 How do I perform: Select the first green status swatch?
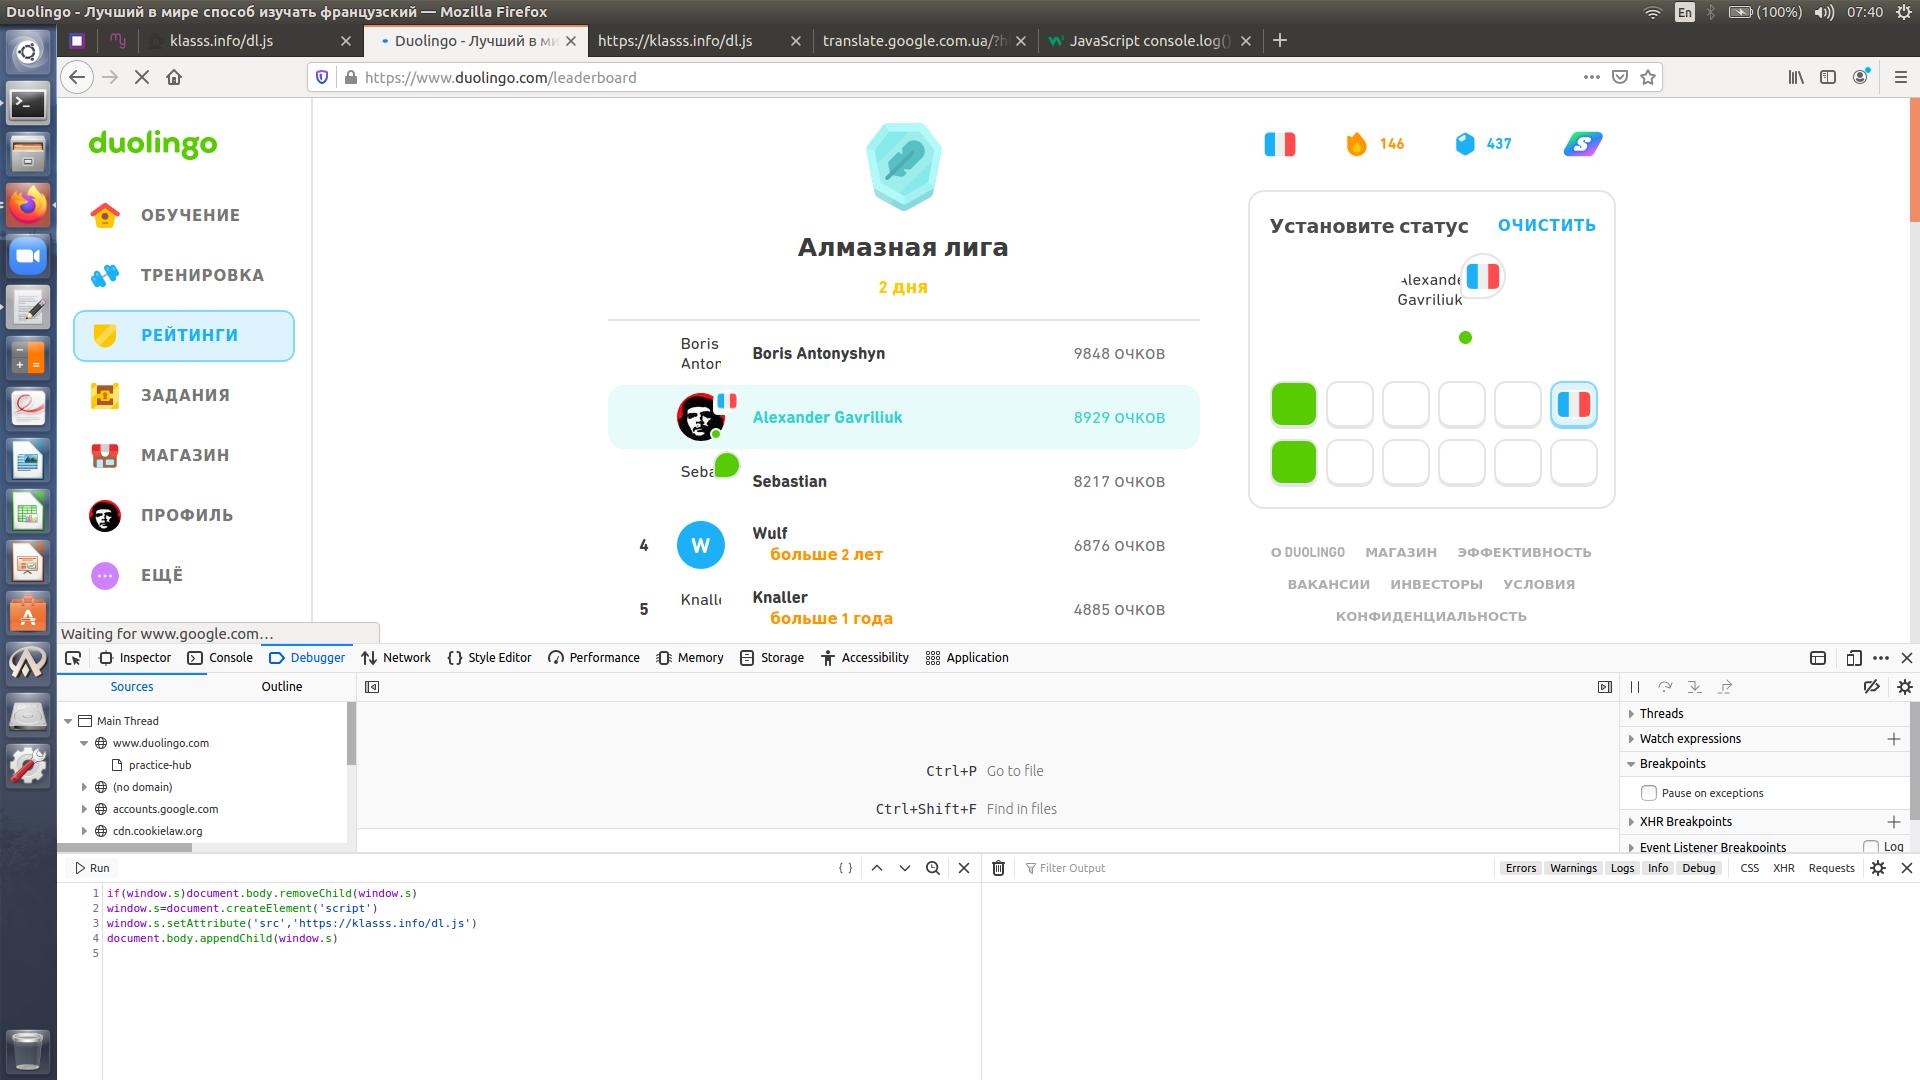(1293, 405)
